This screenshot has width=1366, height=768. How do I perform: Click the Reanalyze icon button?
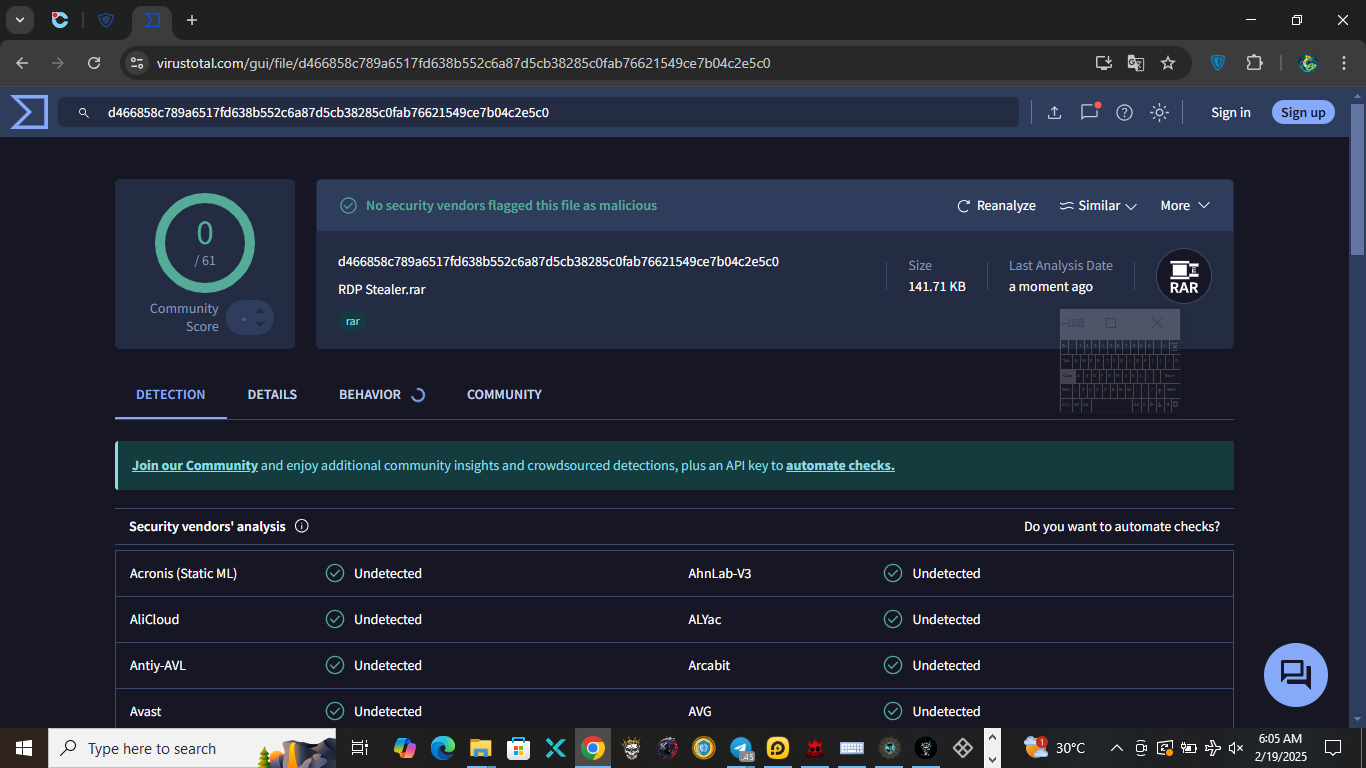[x=963, y=205]
